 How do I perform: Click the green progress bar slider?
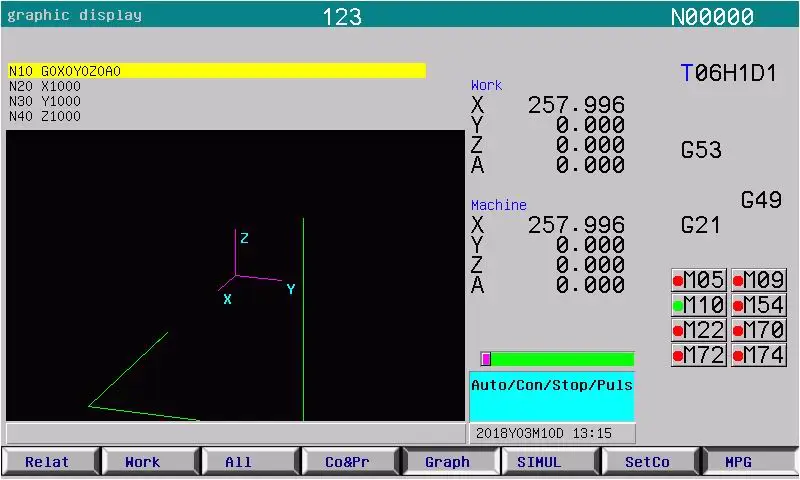[x=557, y=359]
